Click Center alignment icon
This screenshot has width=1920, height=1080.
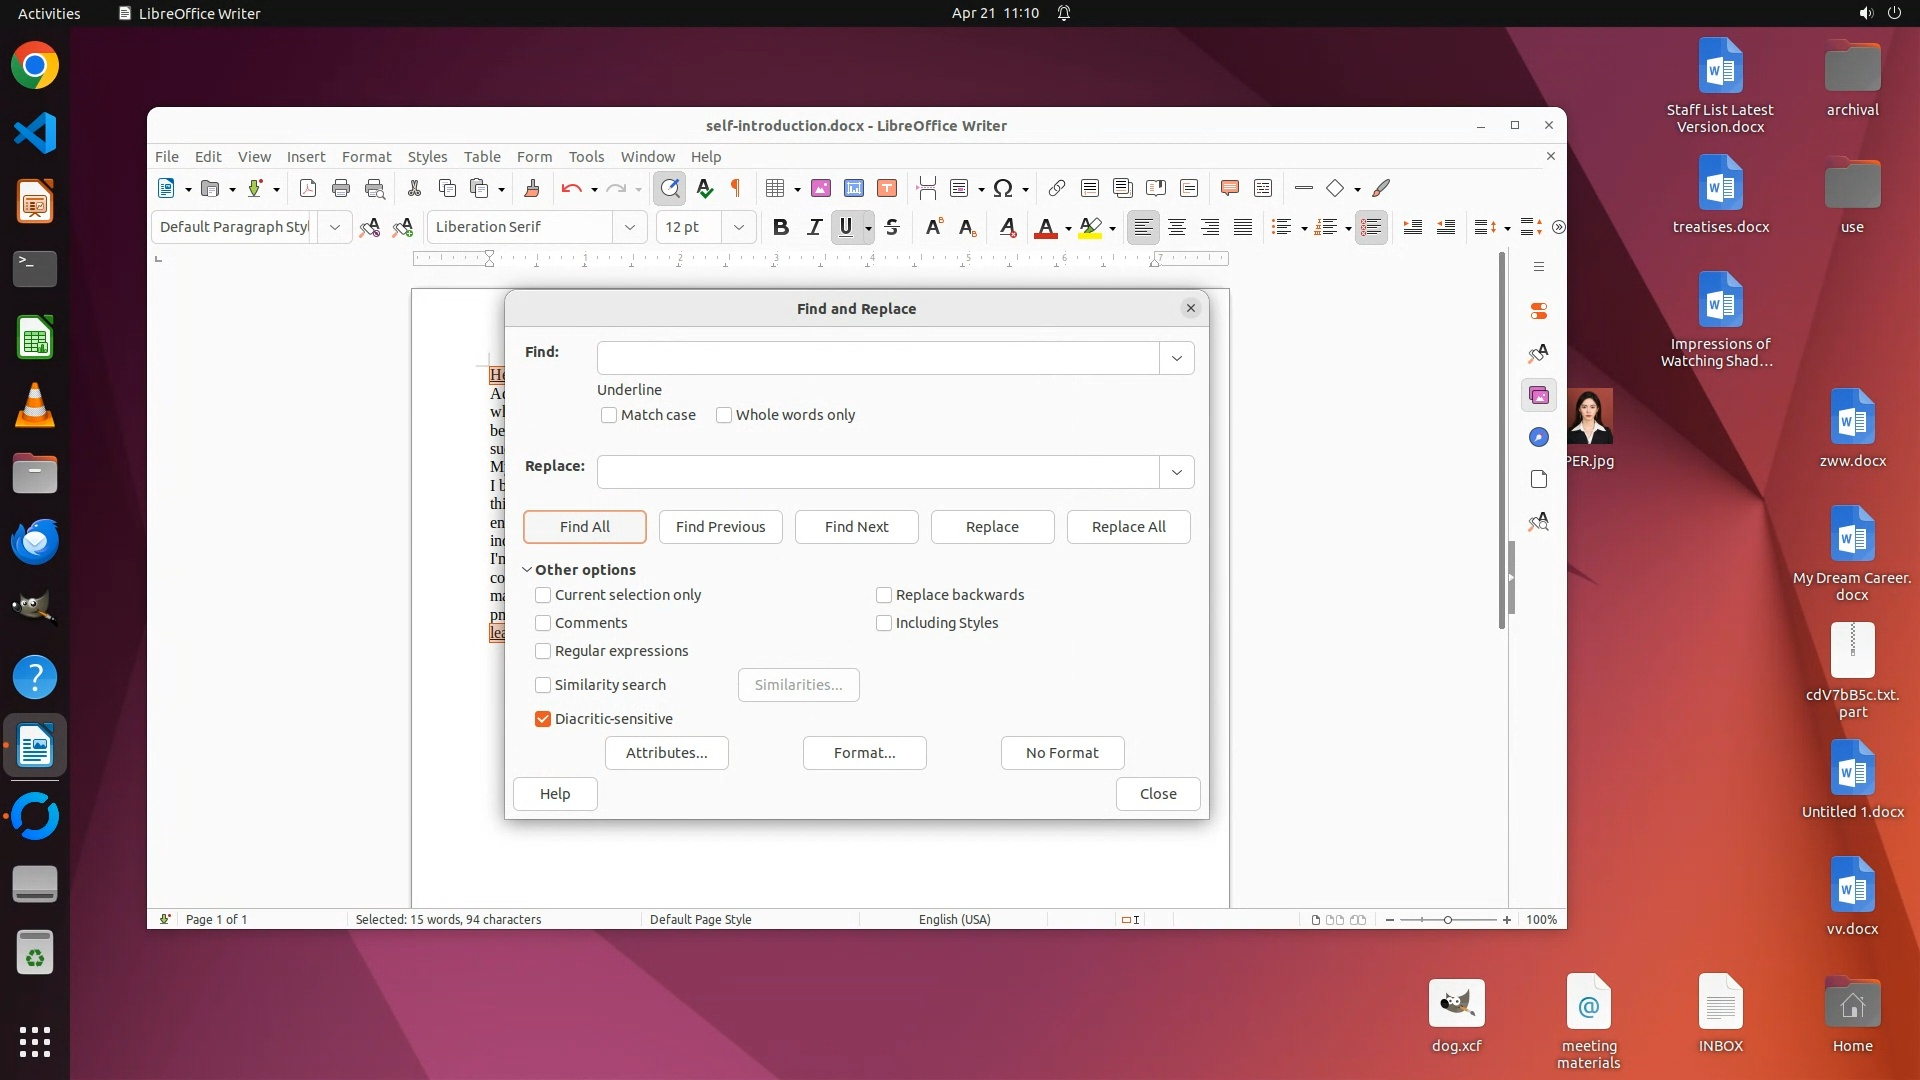click(x=1177, y=227)
